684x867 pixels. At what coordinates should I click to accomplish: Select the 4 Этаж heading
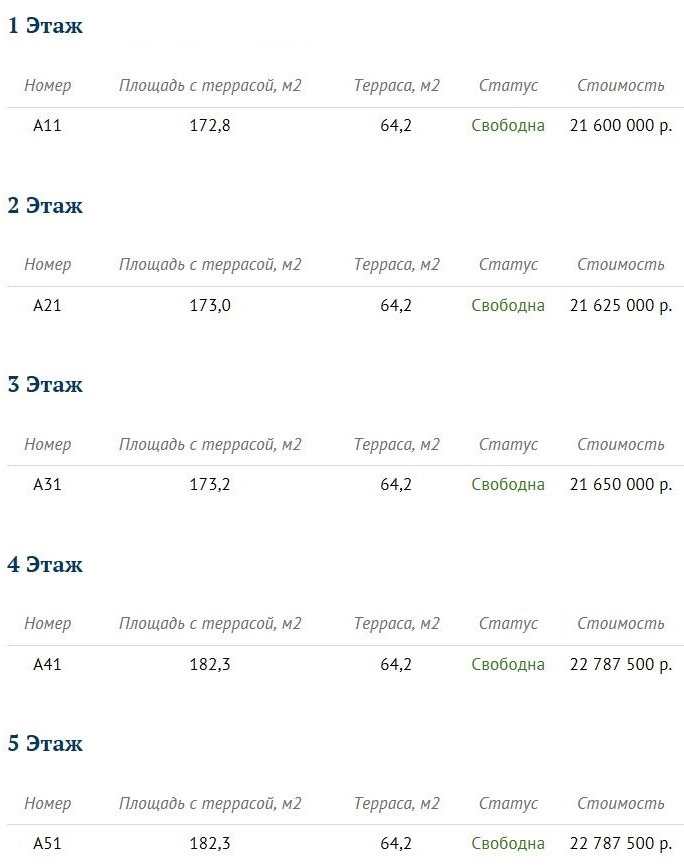pyautogui.click(x=45, y=564)
